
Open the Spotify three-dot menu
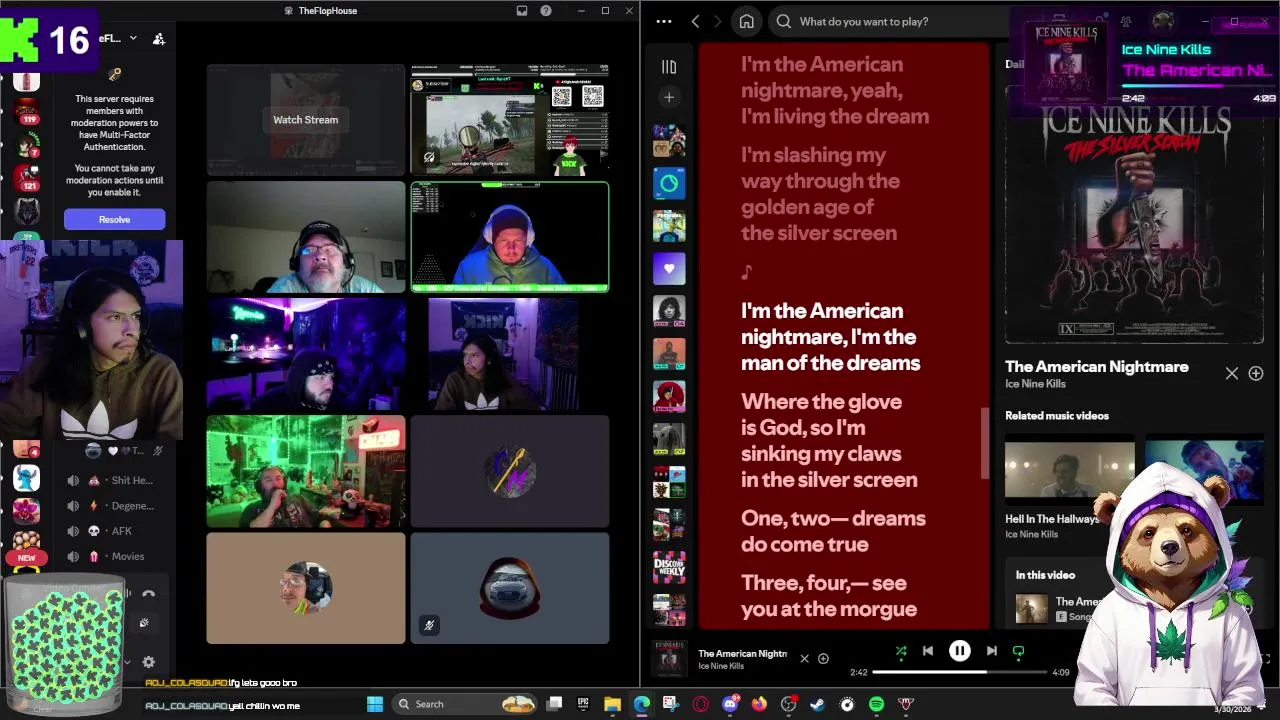pos(664,21)
